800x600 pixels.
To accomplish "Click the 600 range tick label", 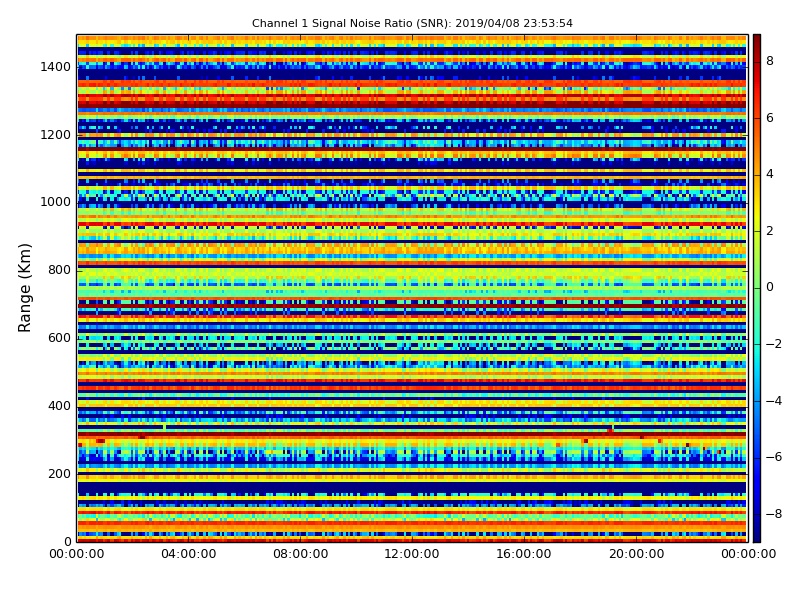I will (x=59, y=338).
